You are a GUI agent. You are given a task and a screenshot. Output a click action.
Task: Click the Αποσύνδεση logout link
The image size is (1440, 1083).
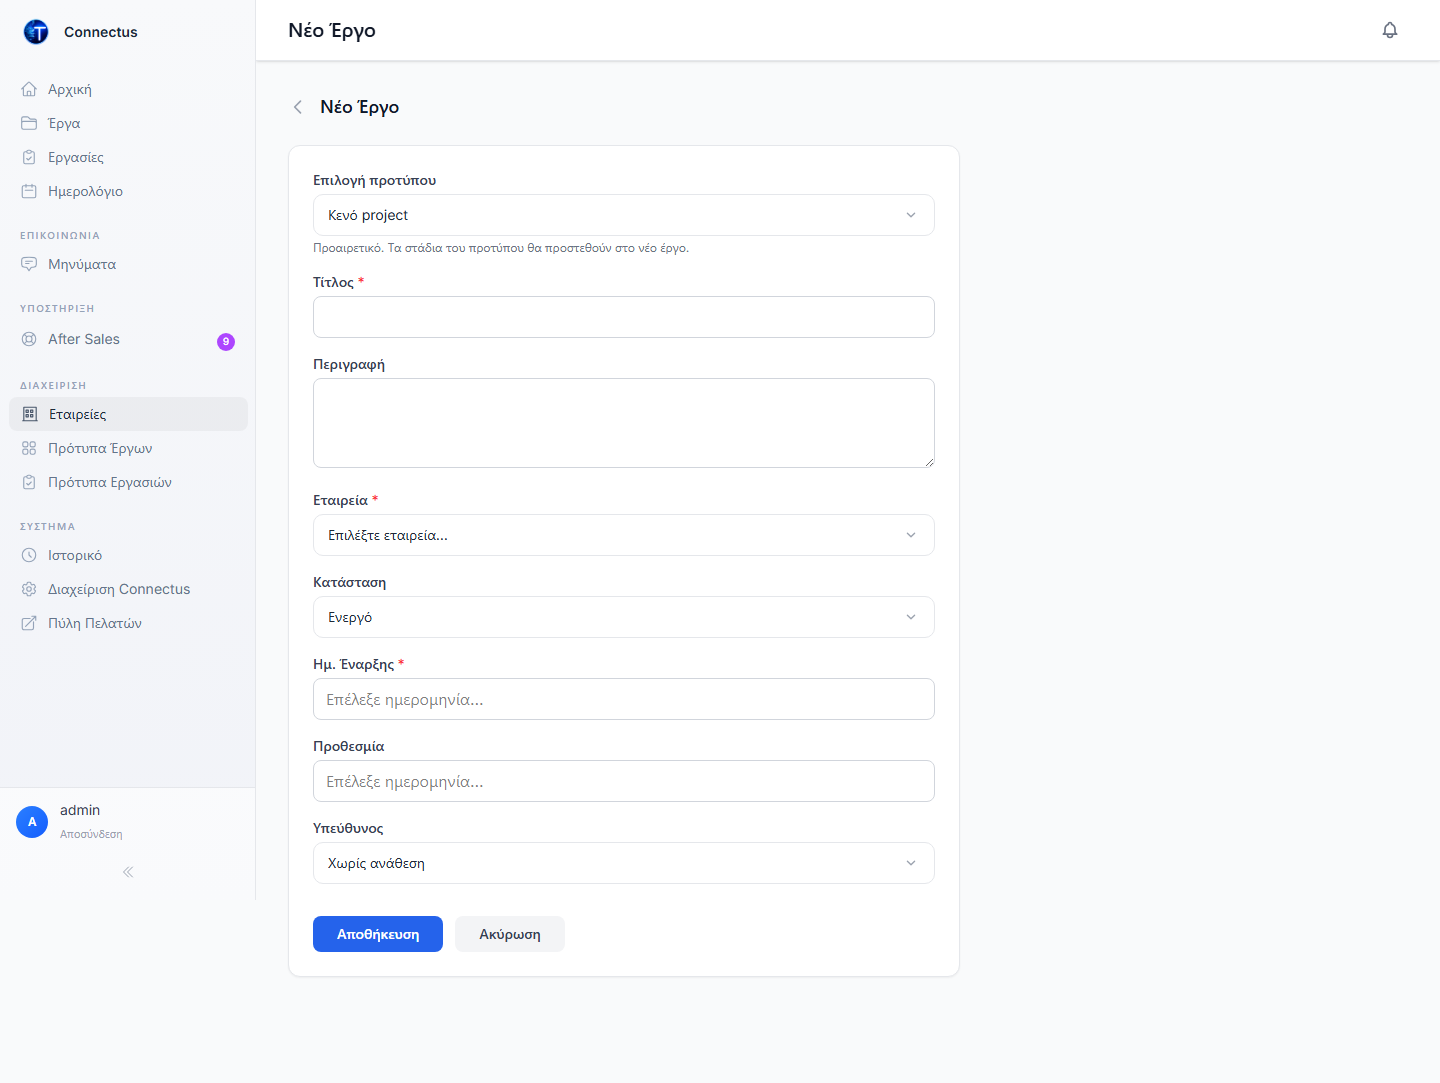click(91, 834)
